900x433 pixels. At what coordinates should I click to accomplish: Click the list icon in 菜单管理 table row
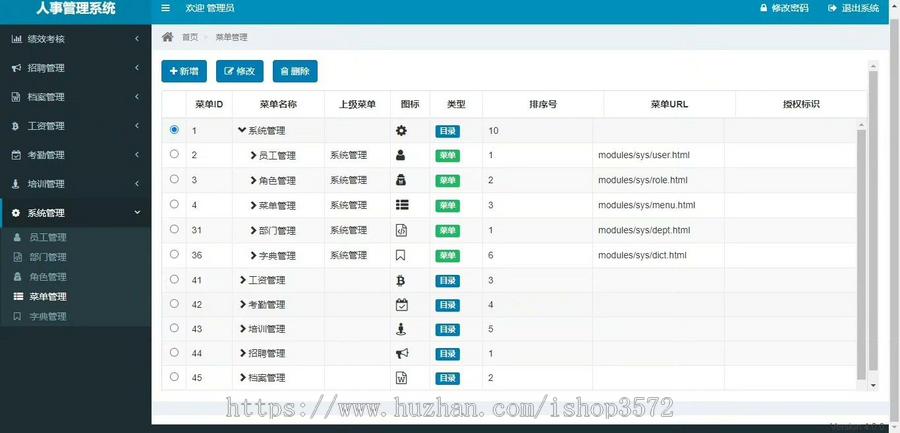point(402,205)
